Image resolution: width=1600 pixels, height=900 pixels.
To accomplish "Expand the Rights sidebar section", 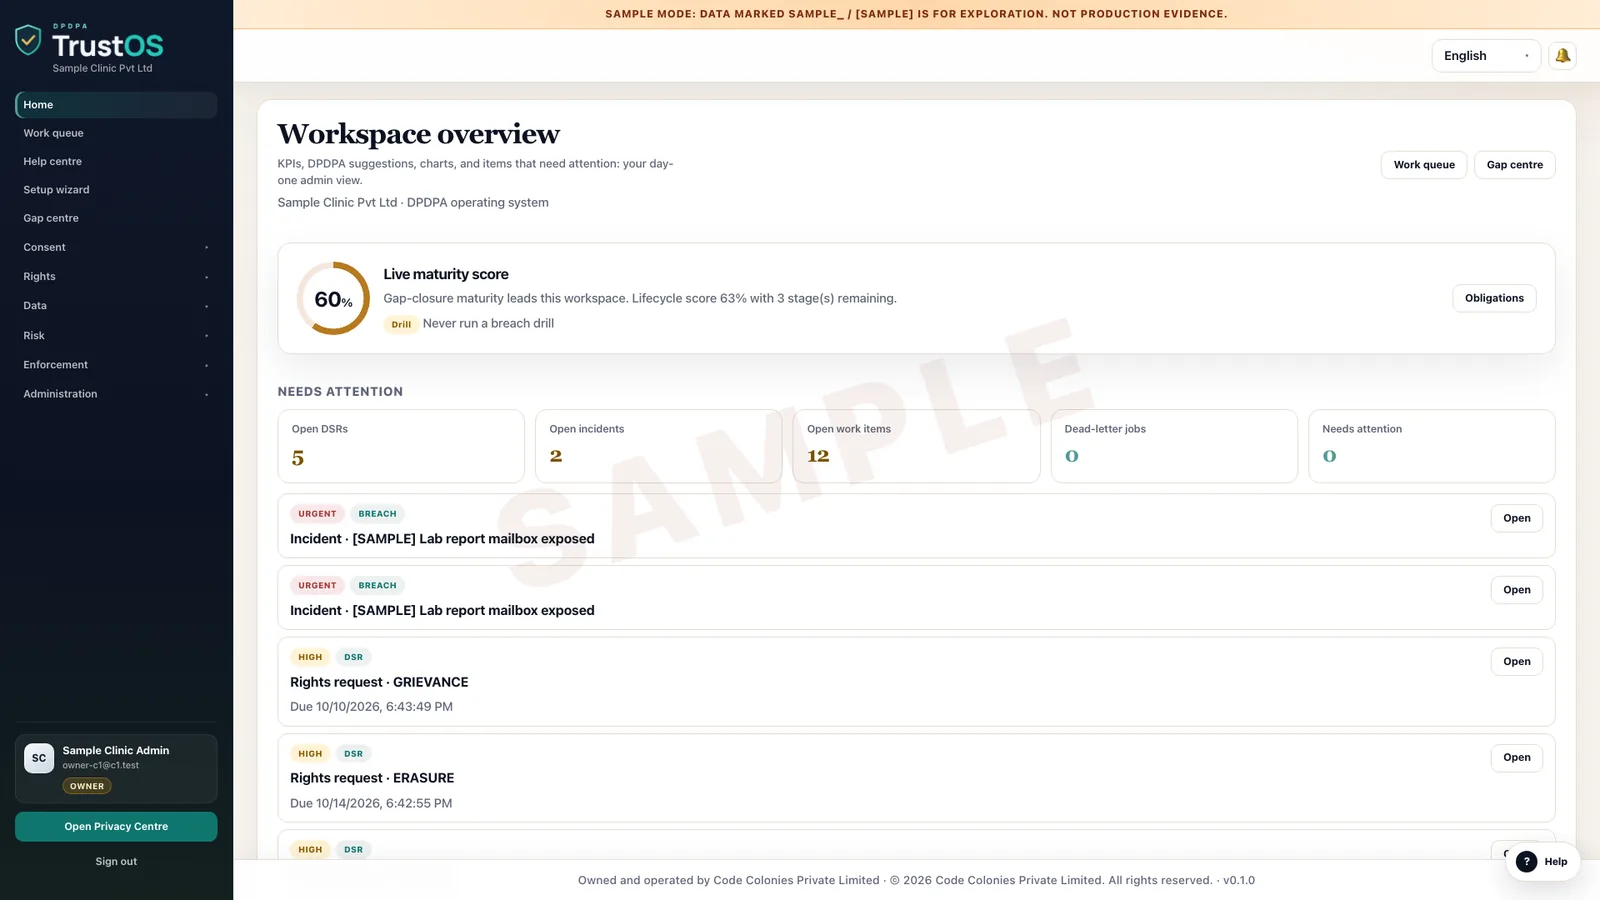I will pos(116,276).
